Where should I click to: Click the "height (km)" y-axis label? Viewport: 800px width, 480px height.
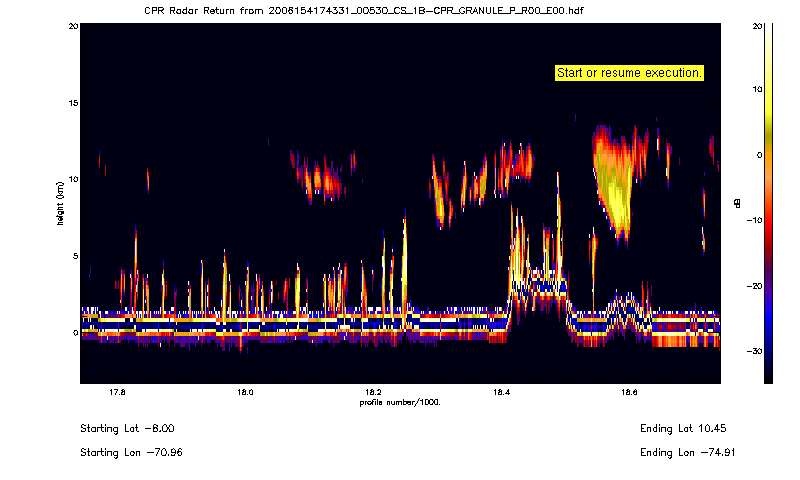pos(61,203)
